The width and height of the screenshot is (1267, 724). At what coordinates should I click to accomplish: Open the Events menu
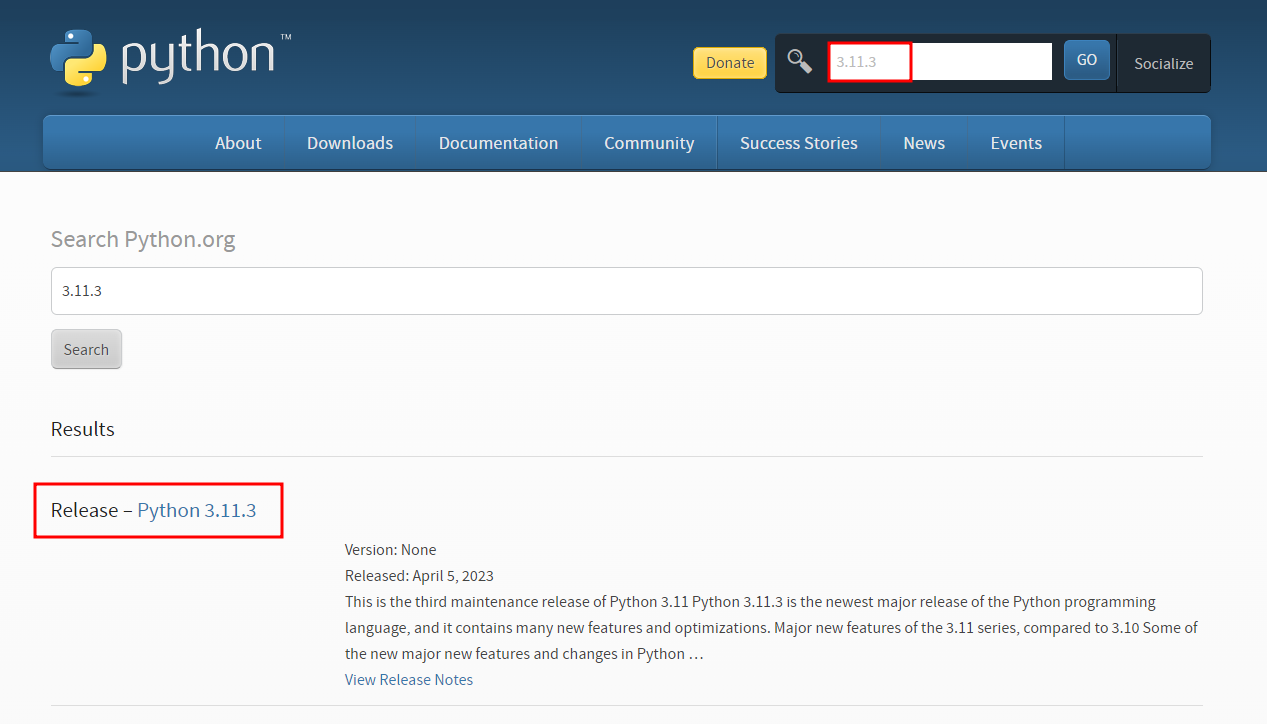[1016, 143]
